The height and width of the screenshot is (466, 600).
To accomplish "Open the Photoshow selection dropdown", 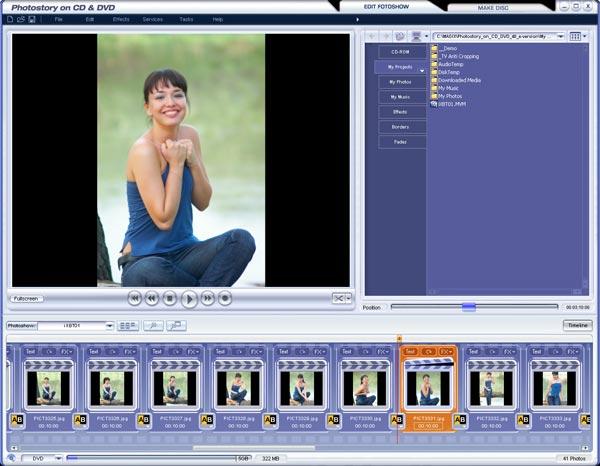I will [109, 326].
